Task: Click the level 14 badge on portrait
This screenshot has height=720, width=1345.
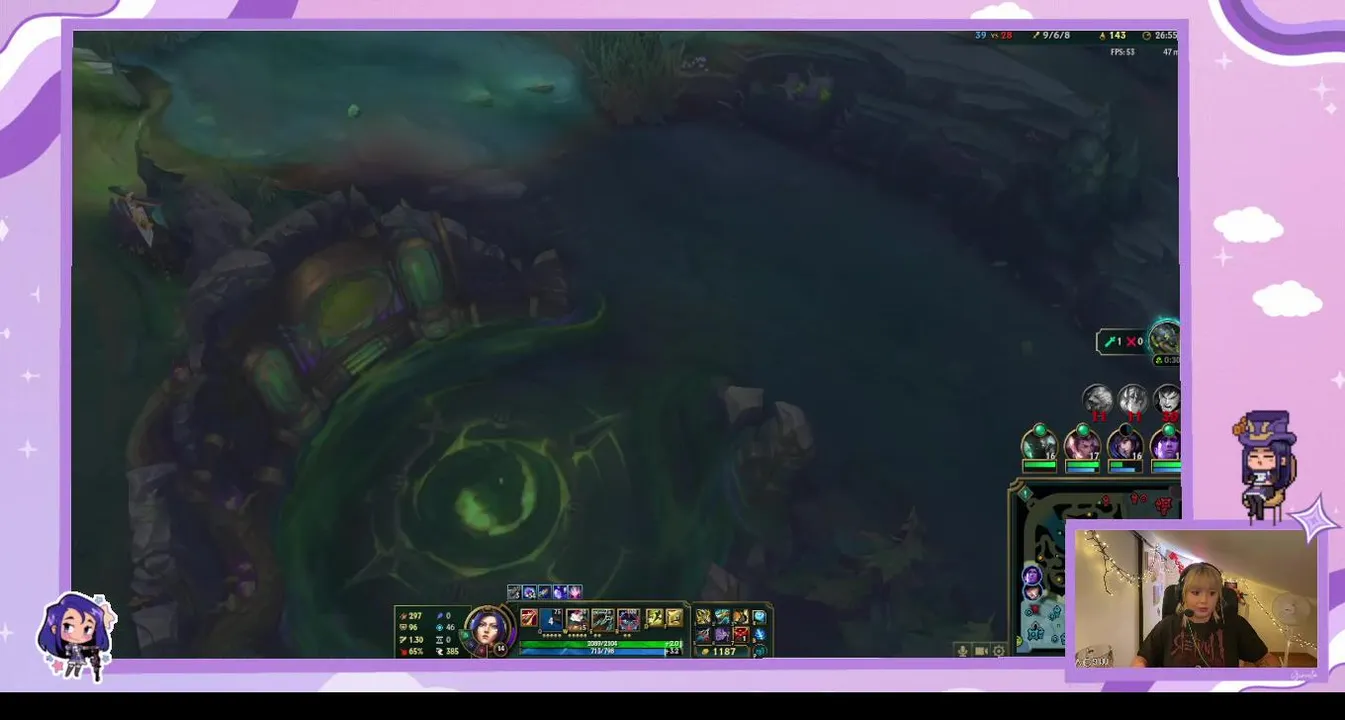Action: (500, 649)
